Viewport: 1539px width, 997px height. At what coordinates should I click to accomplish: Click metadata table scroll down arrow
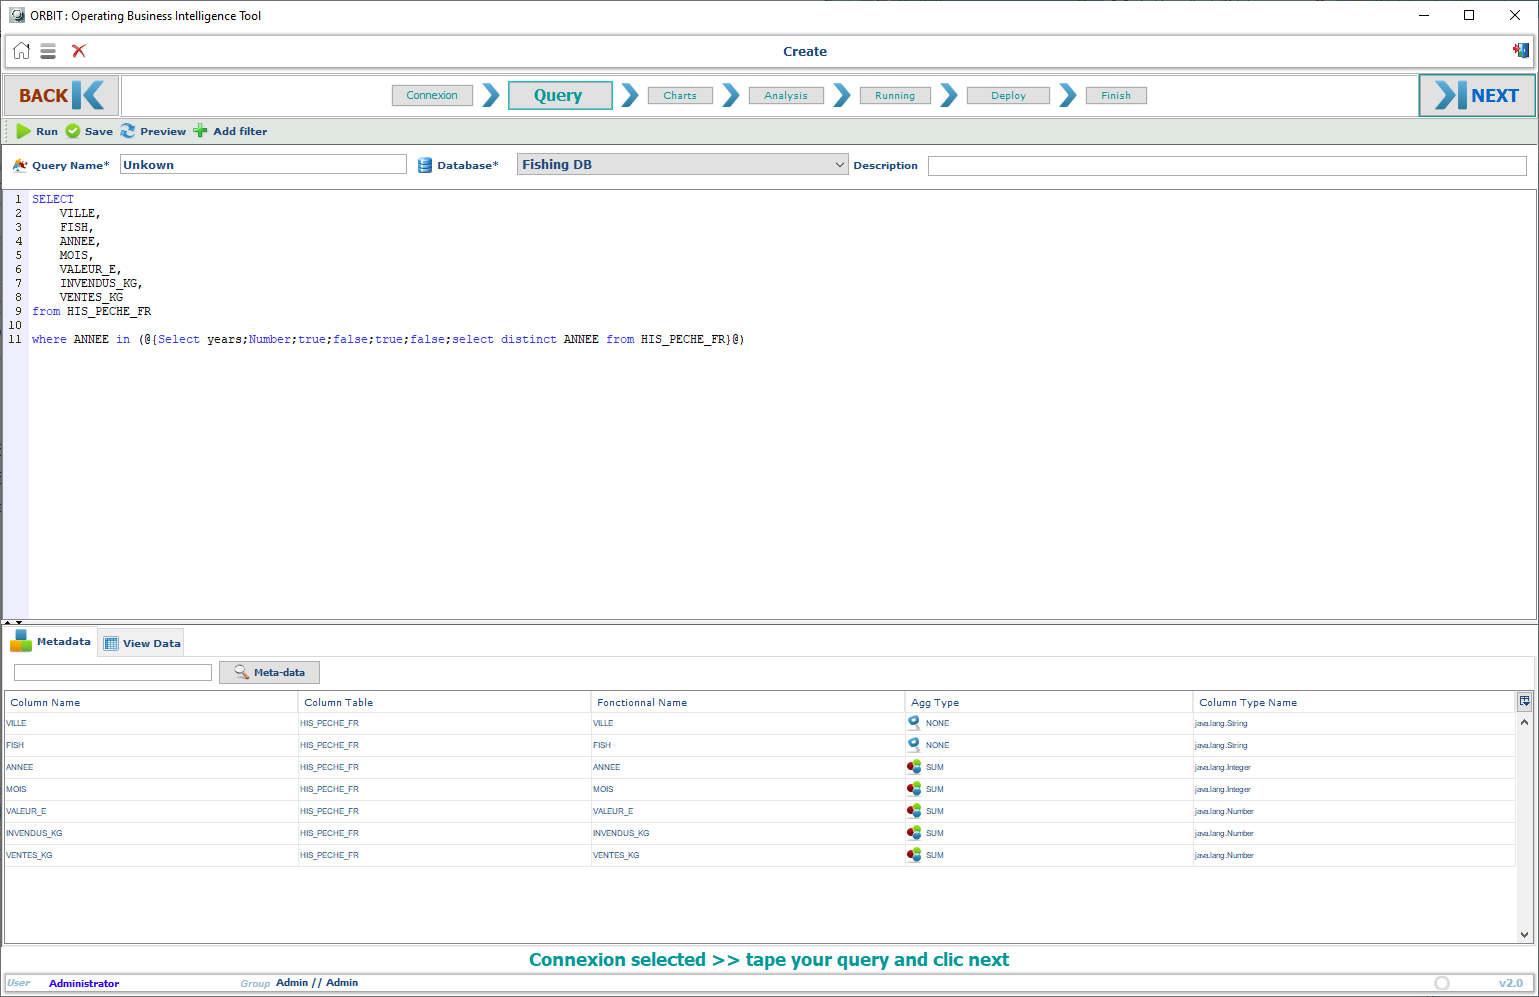[1524, 935]
